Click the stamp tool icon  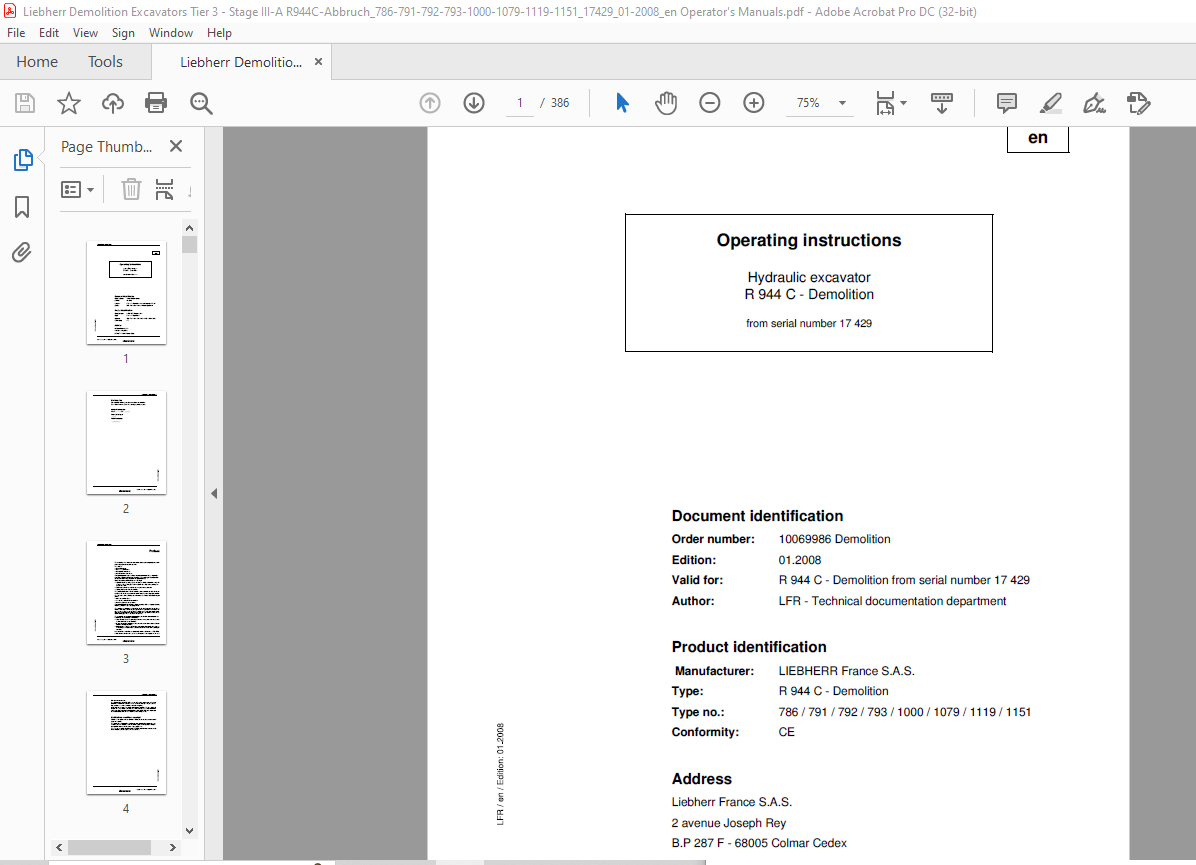click(x=1139, y=103)
